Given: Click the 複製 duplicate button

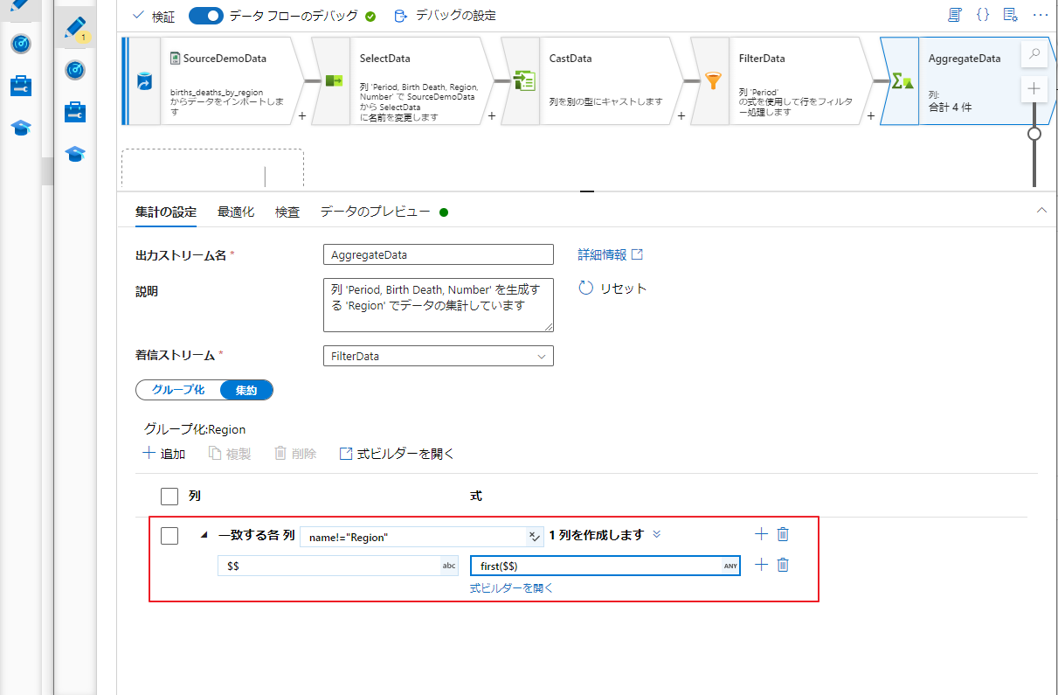Looking at the screenshot, I should [x=229, y=453].
